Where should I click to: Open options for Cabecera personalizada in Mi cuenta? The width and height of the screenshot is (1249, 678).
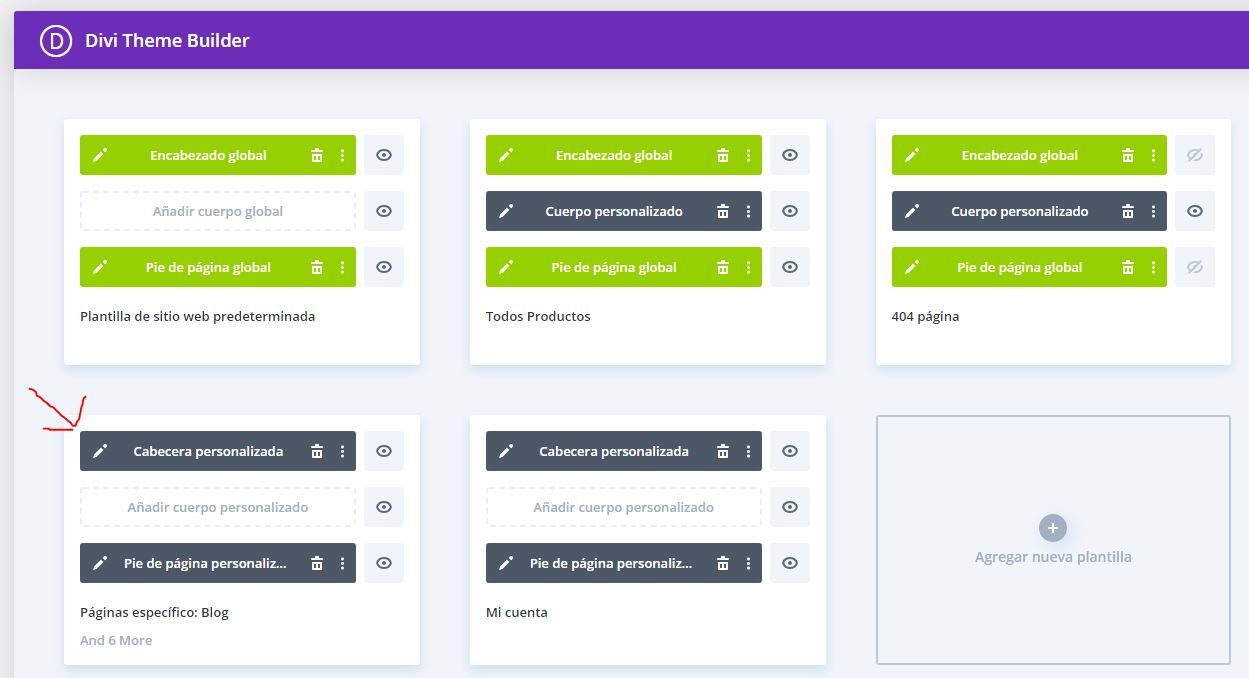coord(748,451)
